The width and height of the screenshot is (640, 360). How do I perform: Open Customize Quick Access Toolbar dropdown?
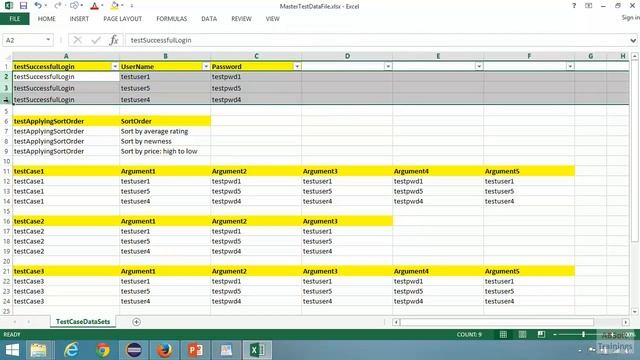point(131,6)
